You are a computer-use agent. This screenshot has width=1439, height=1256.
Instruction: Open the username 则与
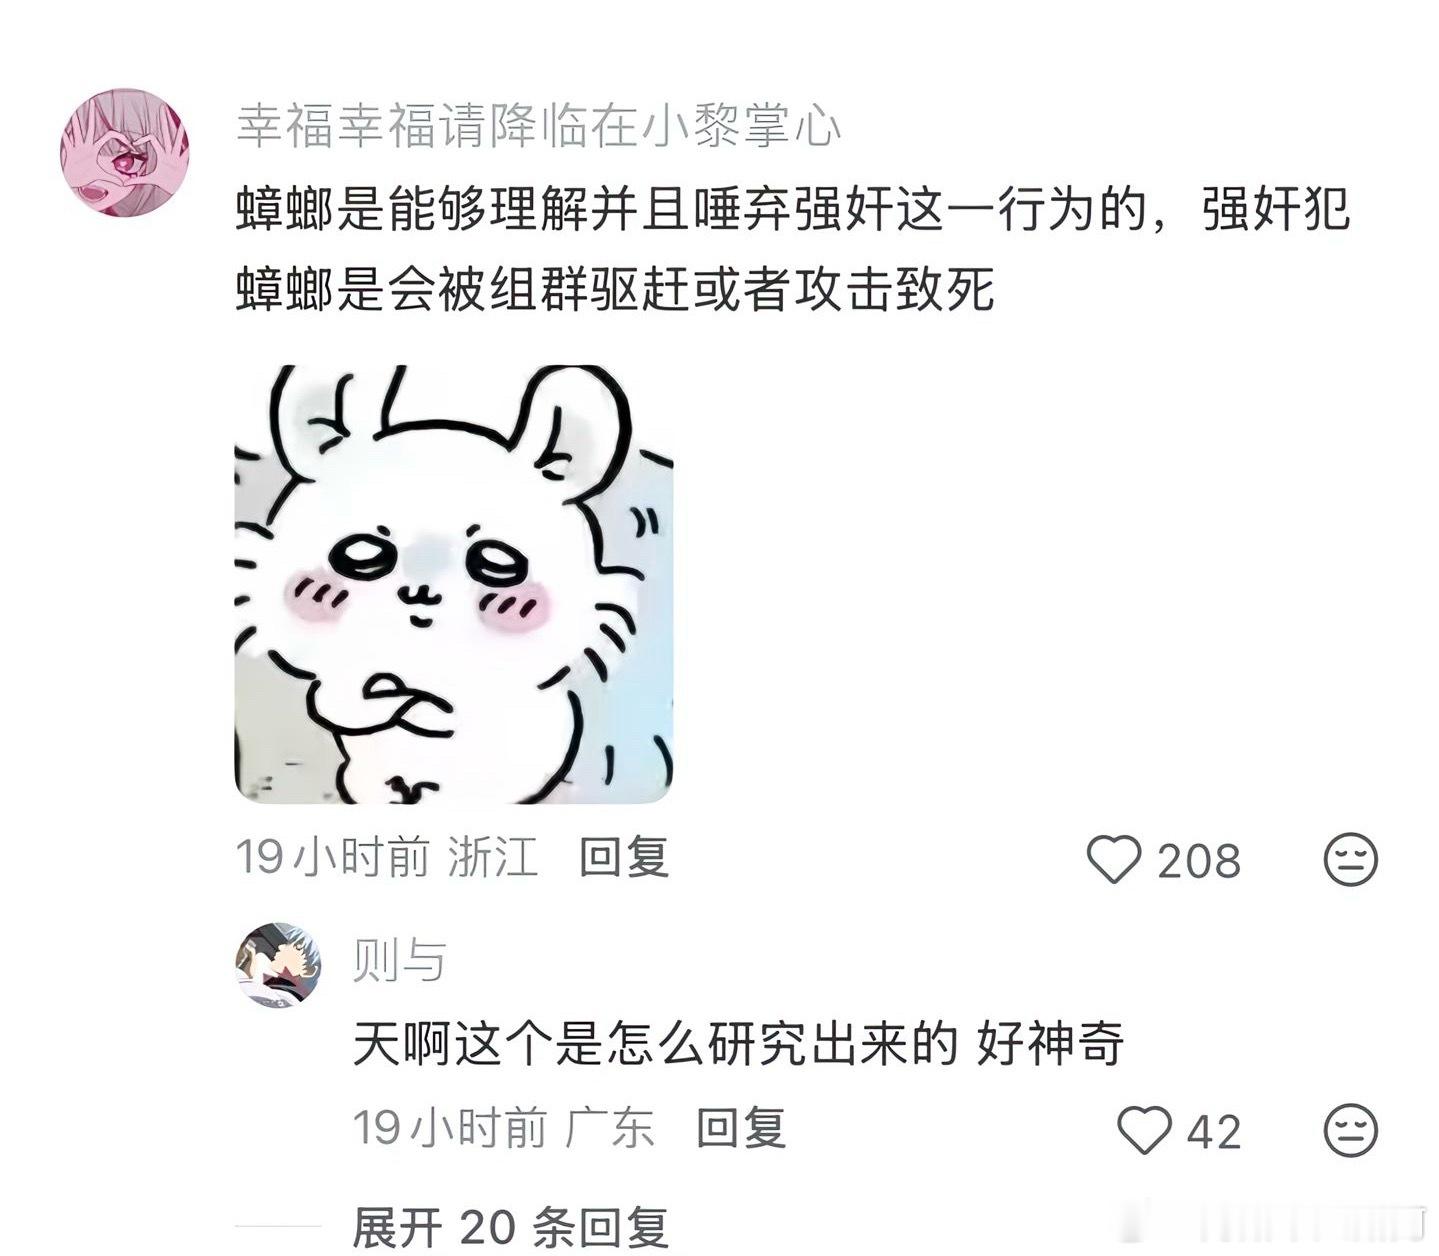399,961
